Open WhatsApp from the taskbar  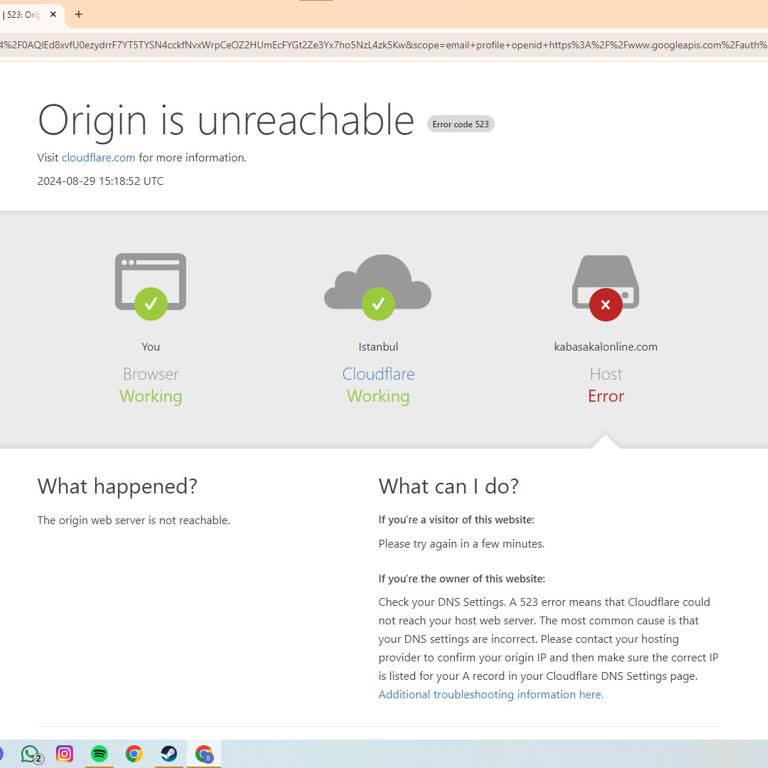click(31, 754)
